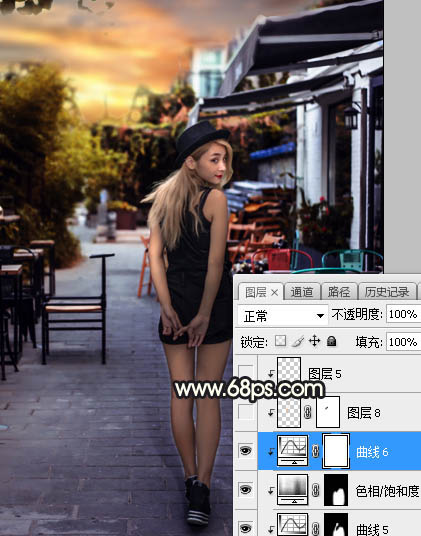Hide the 曲线 6 layer with eye icon
This screenshot has height=536, width=421.
pos(245,451)
